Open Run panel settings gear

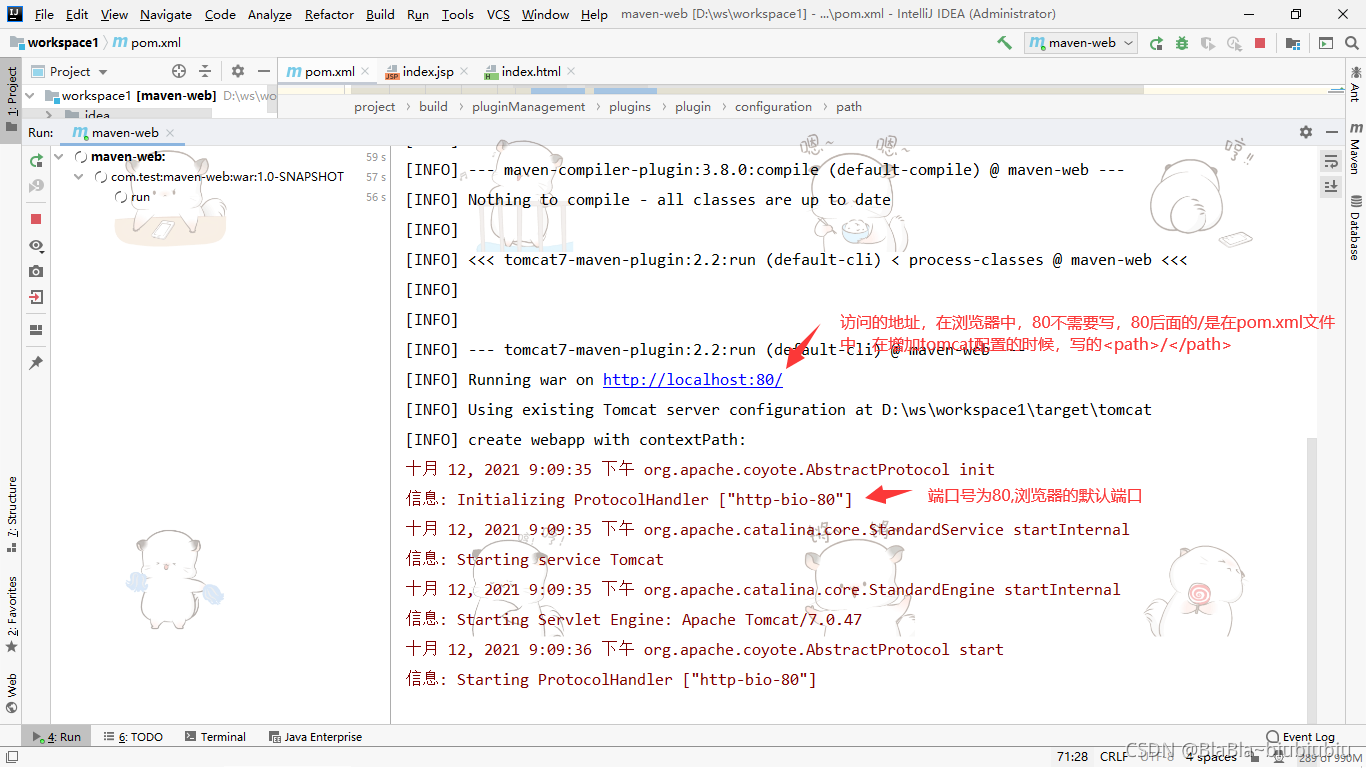[x=1305, y=132]
